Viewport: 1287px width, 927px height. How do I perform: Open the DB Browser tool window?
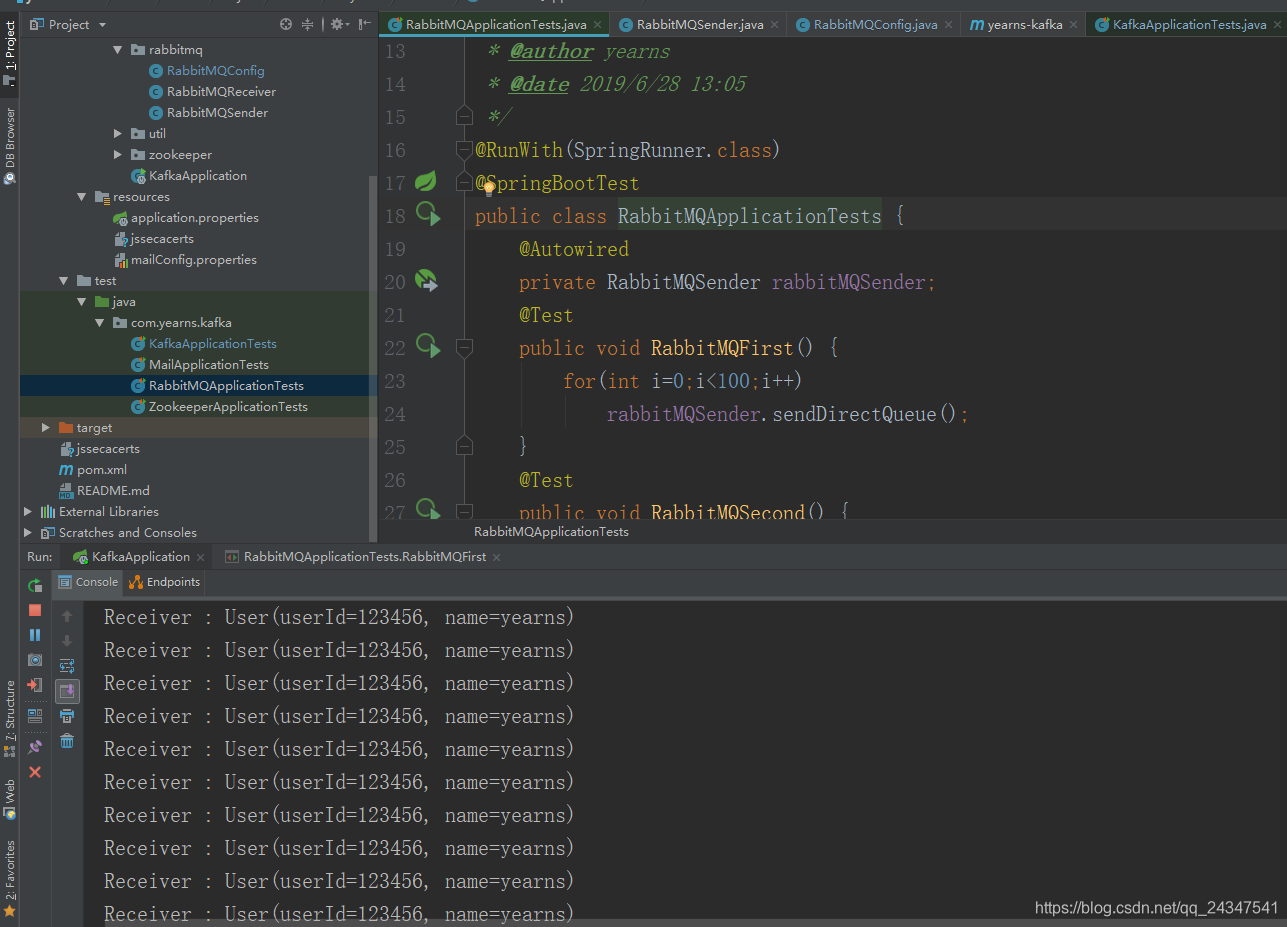(x=9, y=145)
